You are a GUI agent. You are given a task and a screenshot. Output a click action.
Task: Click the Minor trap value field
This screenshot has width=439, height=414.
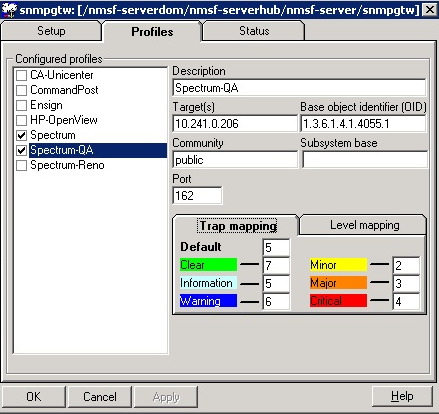click(x=406, y=265)
